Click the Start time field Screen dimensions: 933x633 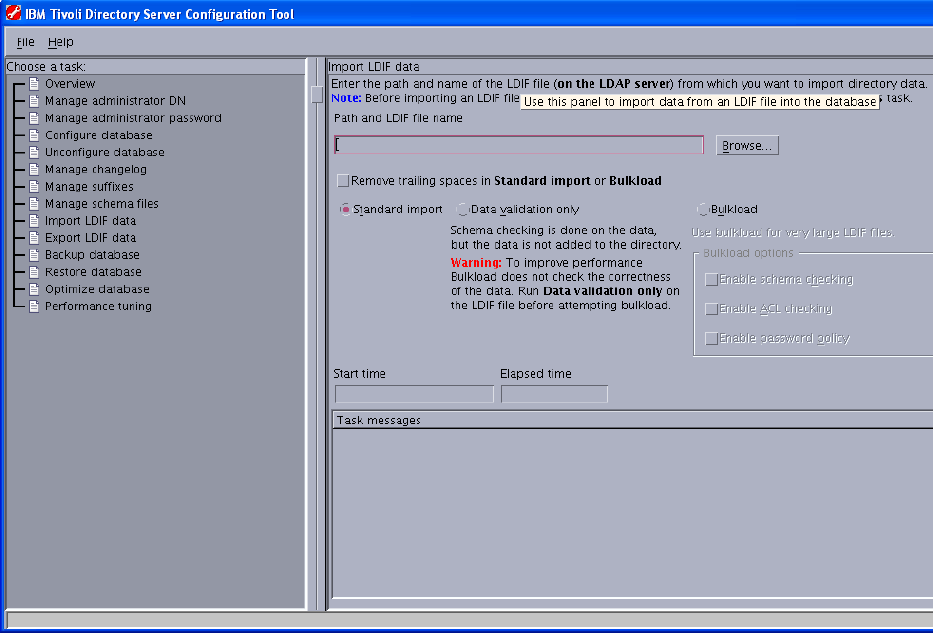414,394
